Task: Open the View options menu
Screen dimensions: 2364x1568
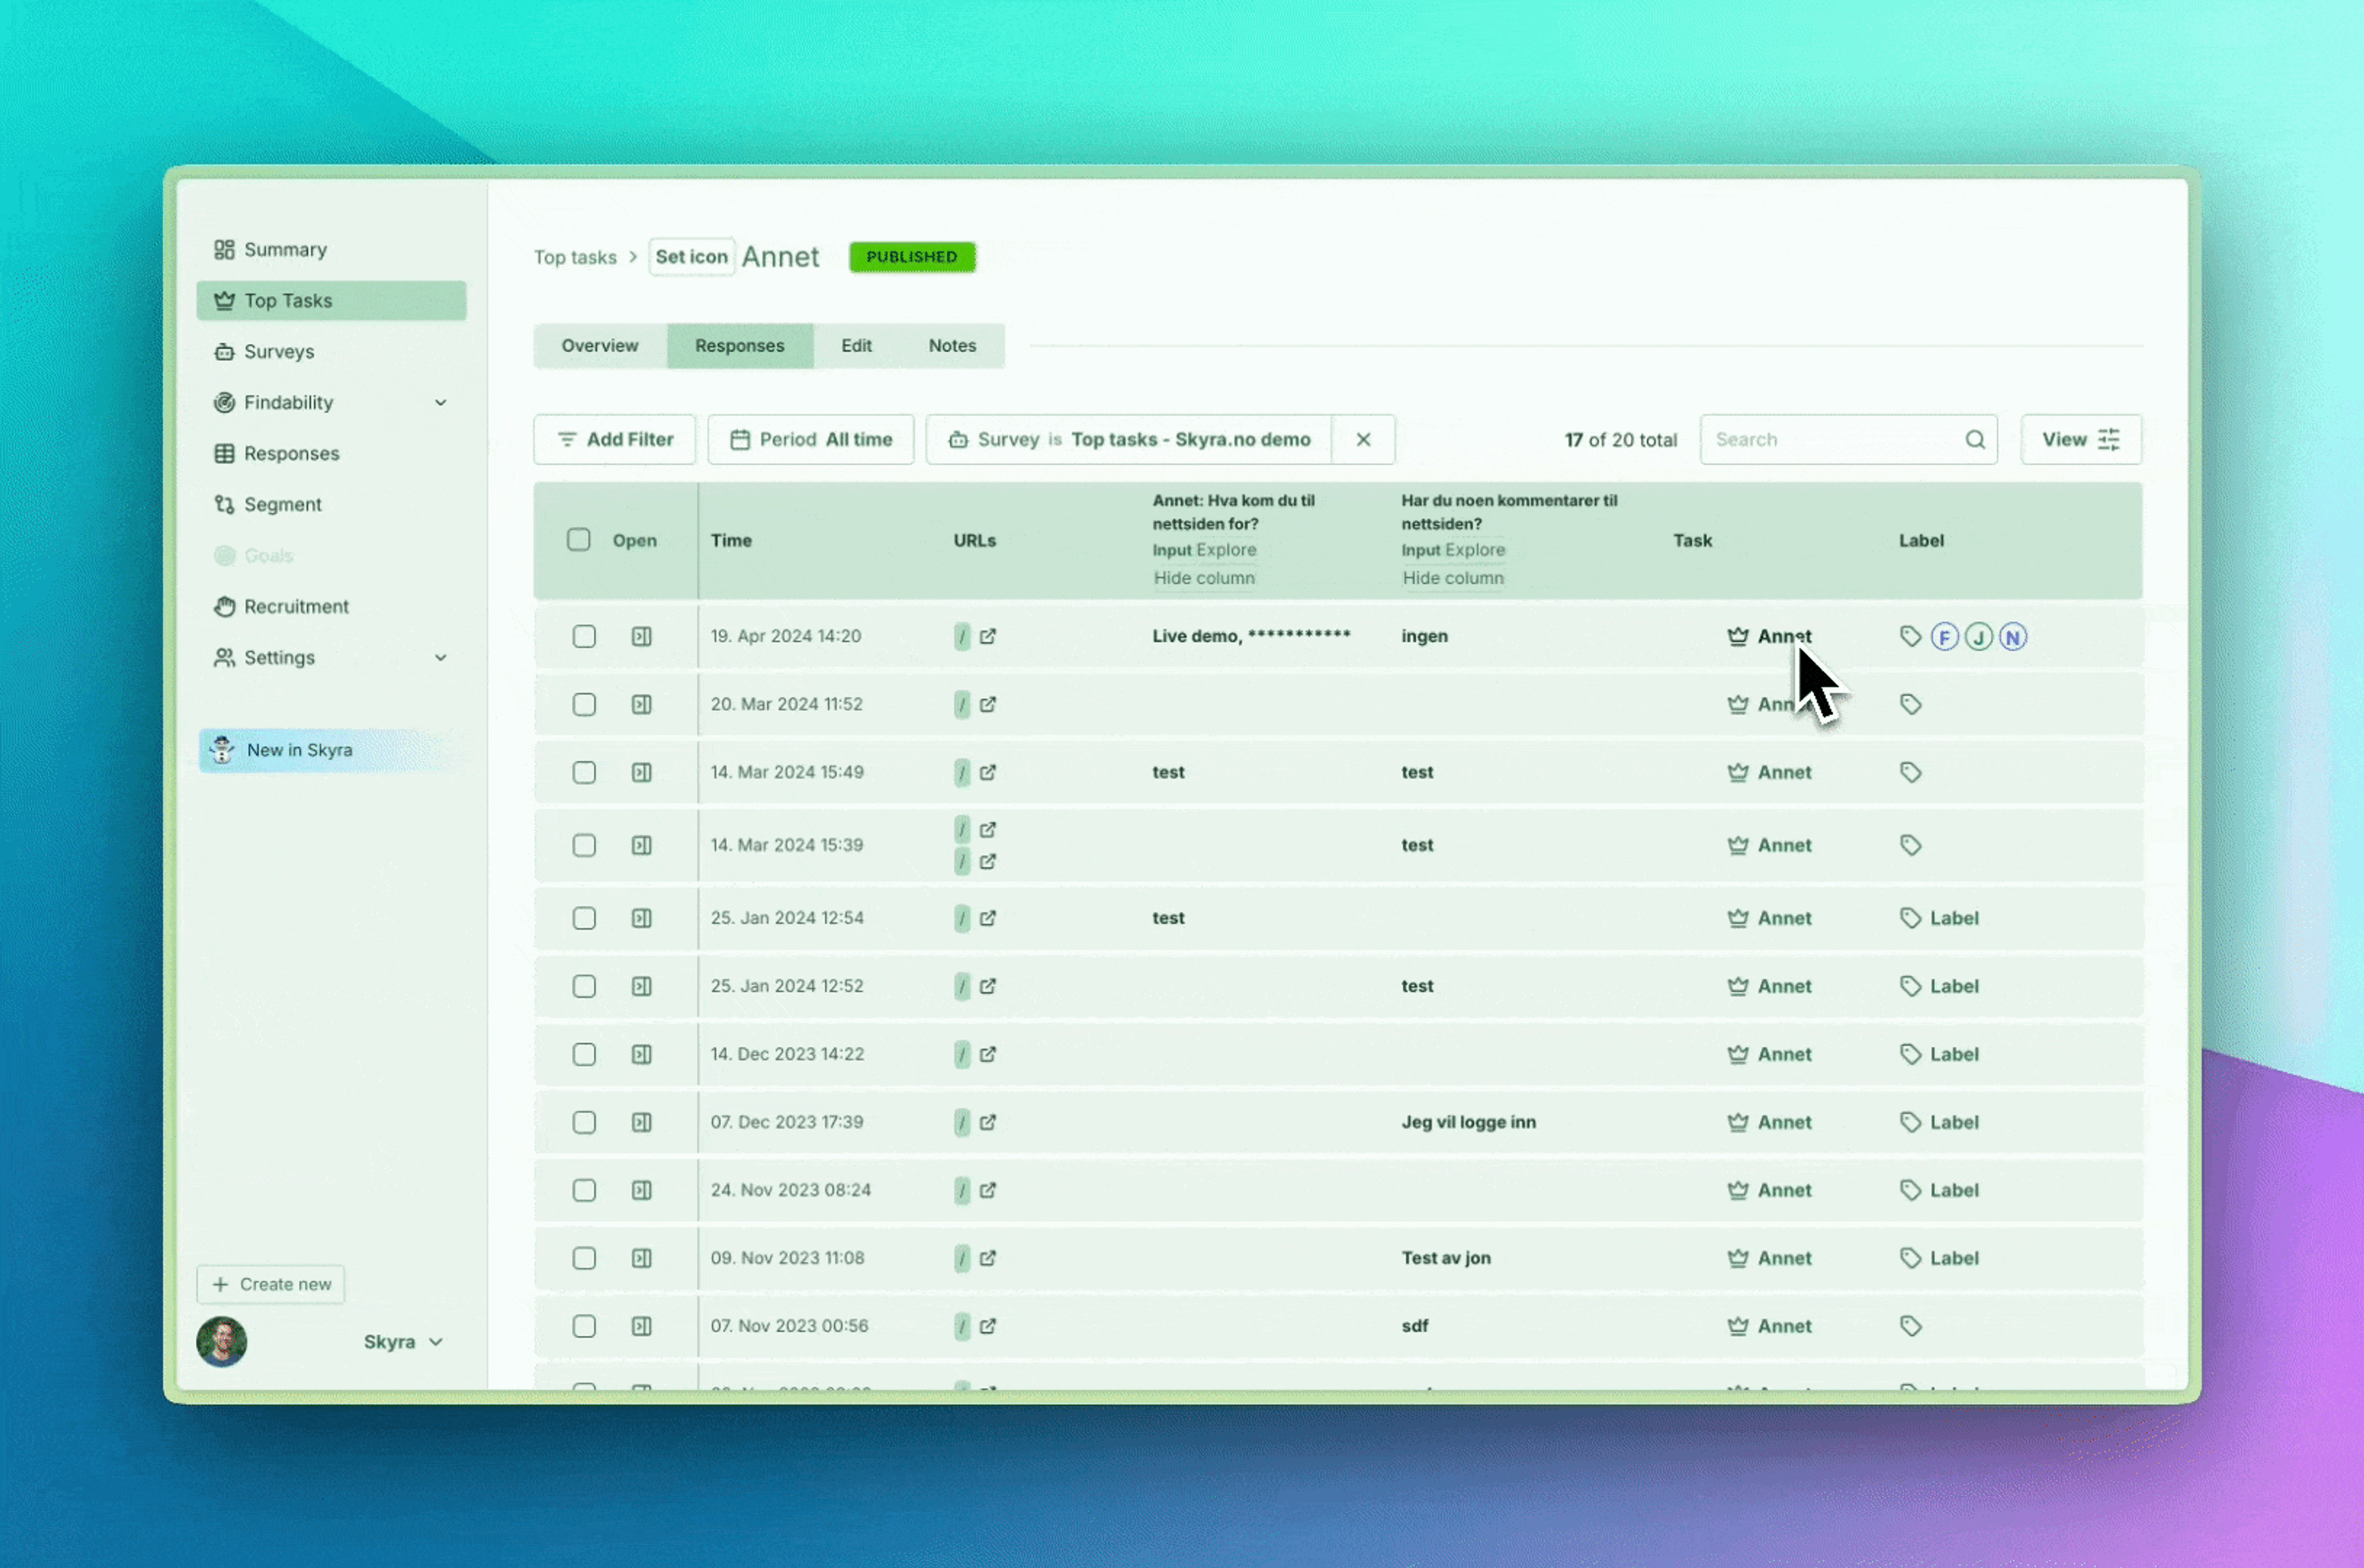Action: pos(2080,439)
